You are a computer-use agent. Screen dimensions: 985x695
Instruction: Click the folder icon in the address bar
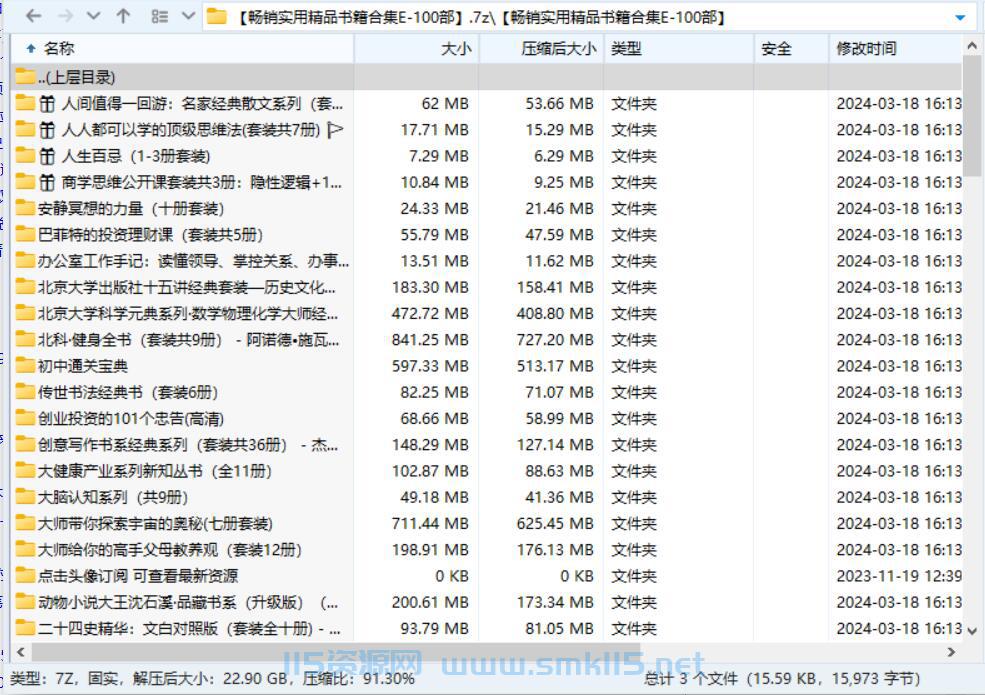click(x=218, y=16)
